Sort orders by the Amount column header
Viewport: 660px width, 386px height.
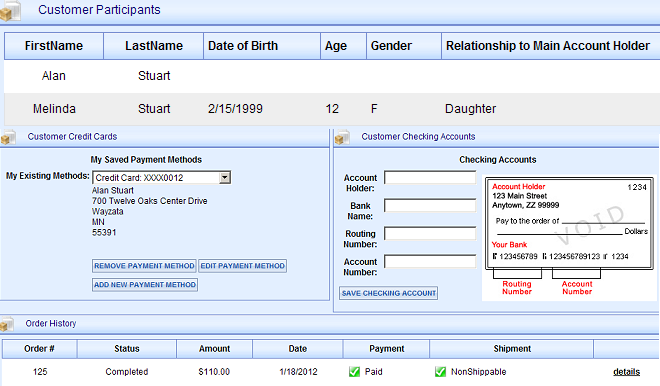[214, 349]
